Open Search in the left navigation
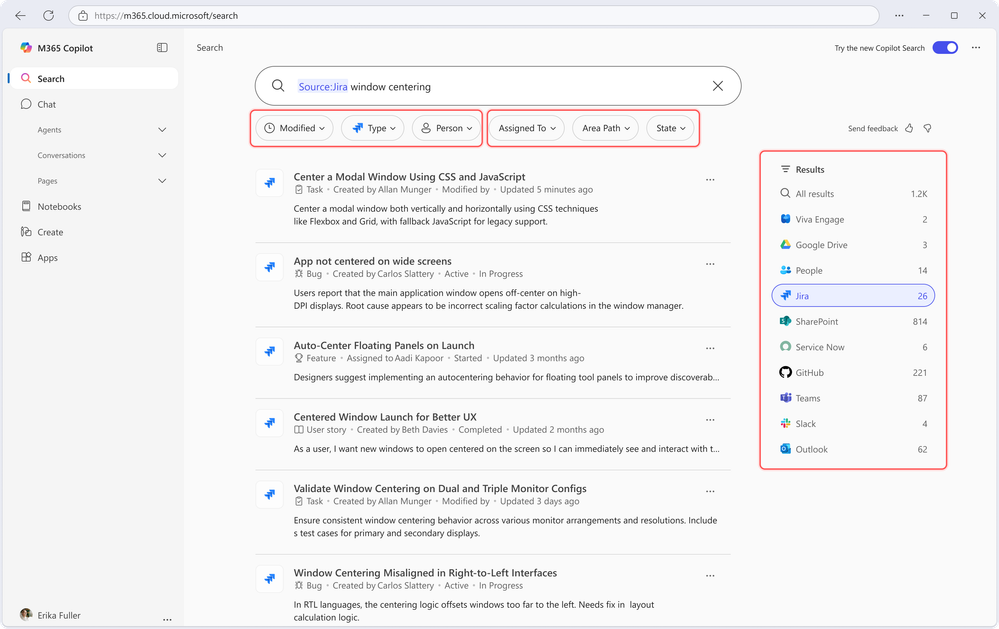 click(x=93, y=78)
